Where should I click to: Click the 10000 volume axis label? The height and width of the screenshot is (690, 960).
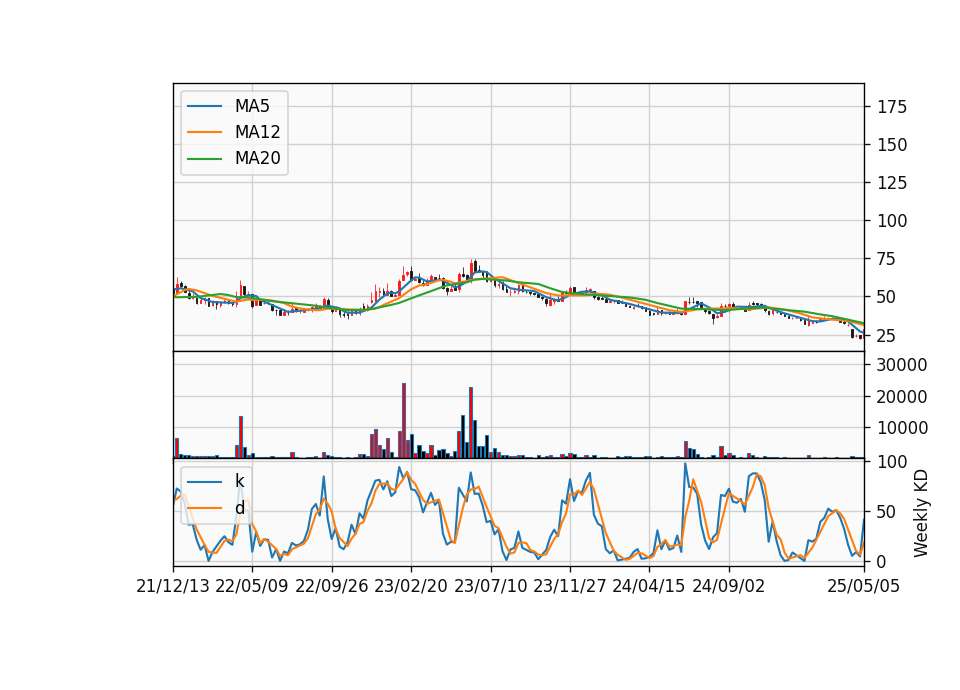tap(902, 428)
